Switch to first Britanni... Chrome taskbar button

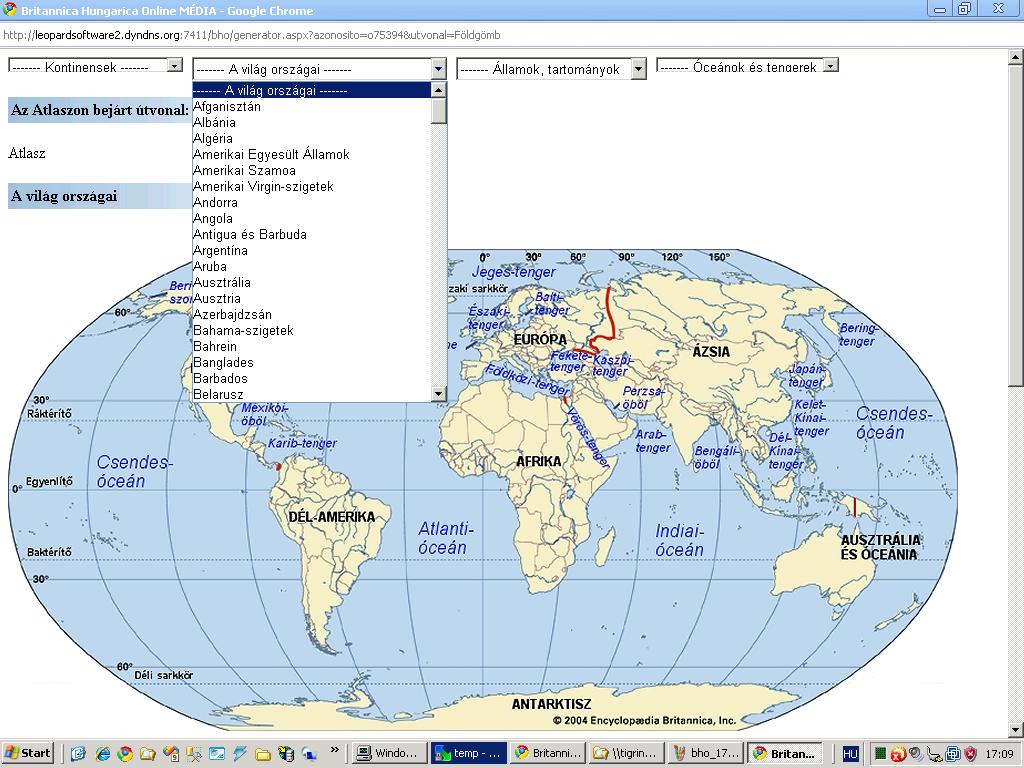pos(547,753)
